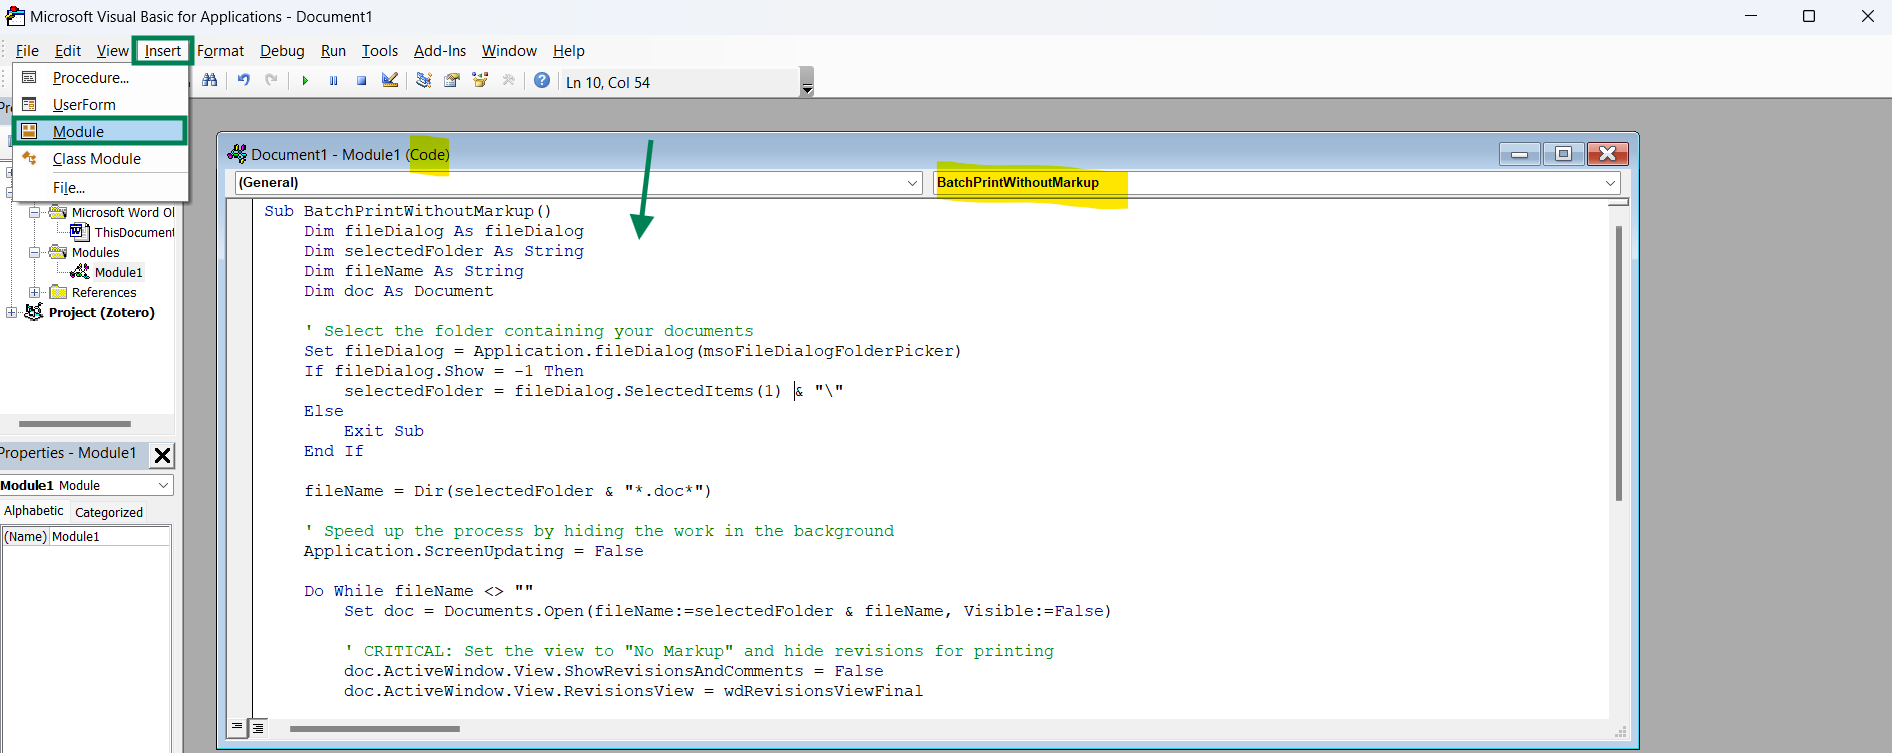This screenshot has height=753, width=1892.
Task: Open the Debug menu
Action: [x=282, y=51]
